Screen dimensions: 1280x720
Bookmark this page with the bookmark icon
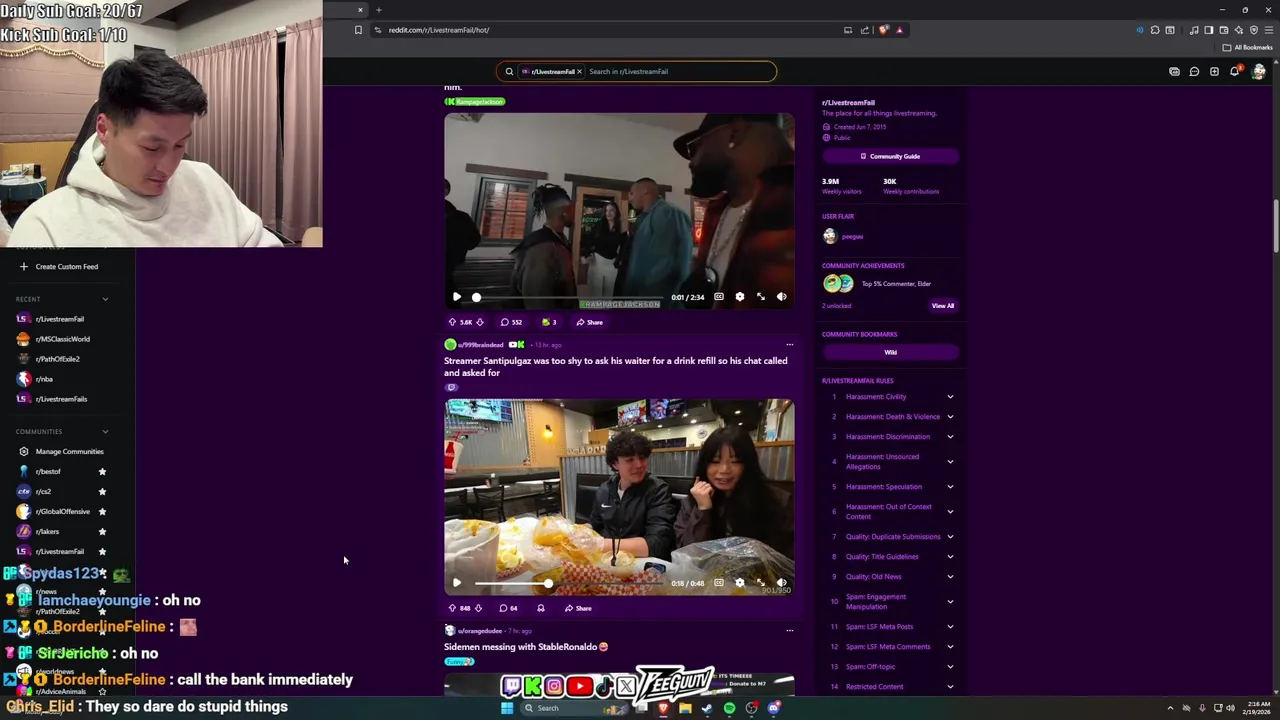point(358,30)
